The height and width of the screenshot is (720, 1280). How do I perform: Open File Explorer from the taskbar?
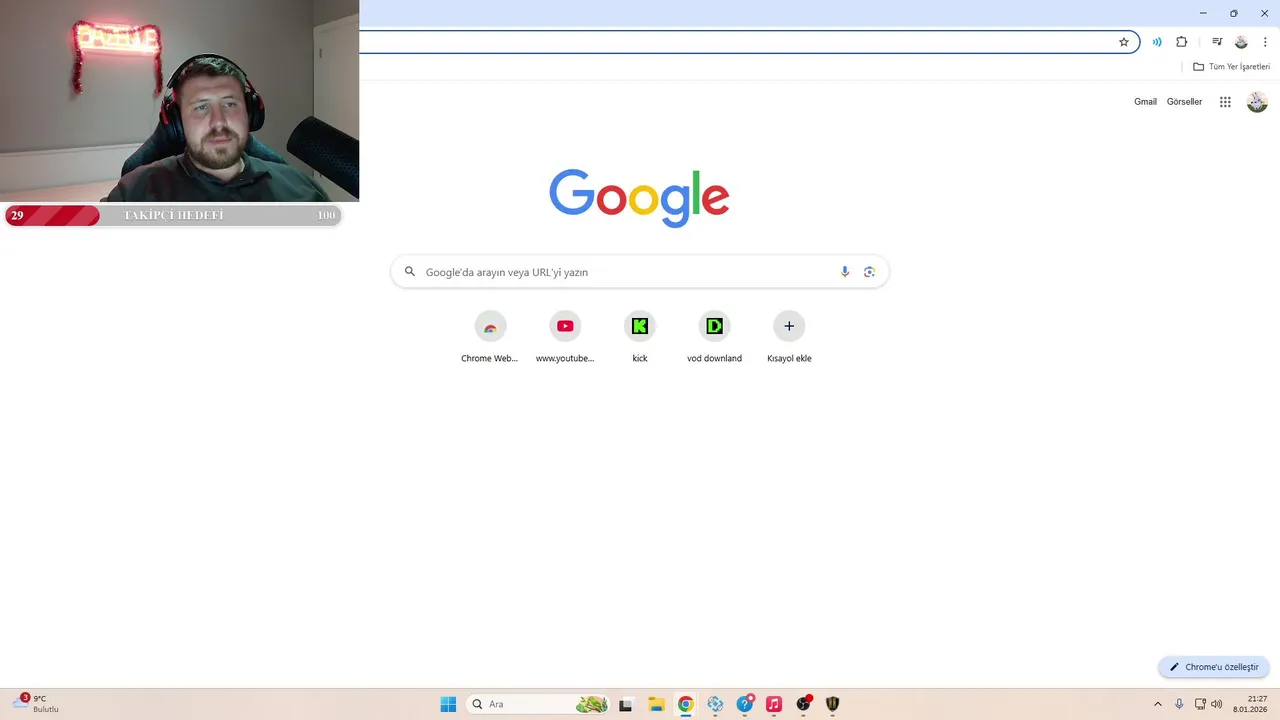point(656,704)
